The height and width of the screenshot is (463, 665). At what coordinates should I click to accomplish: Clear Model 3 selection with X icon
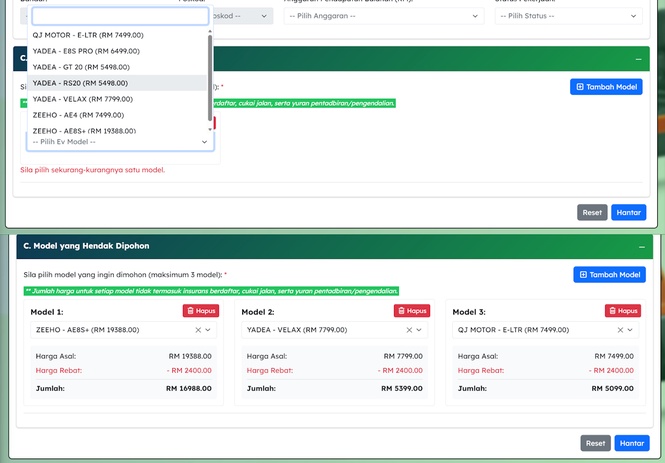(620, 330)
